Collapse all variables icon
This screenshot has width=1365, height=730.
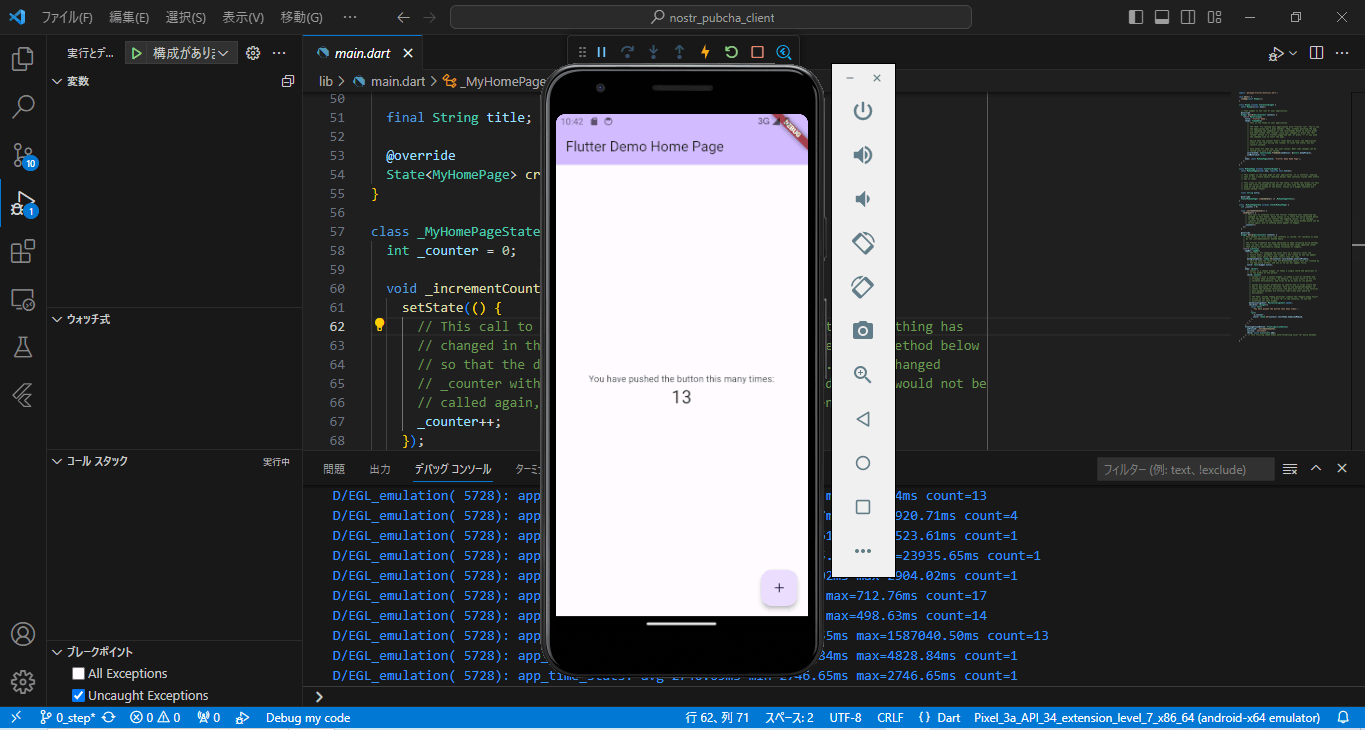click(288, 81)
